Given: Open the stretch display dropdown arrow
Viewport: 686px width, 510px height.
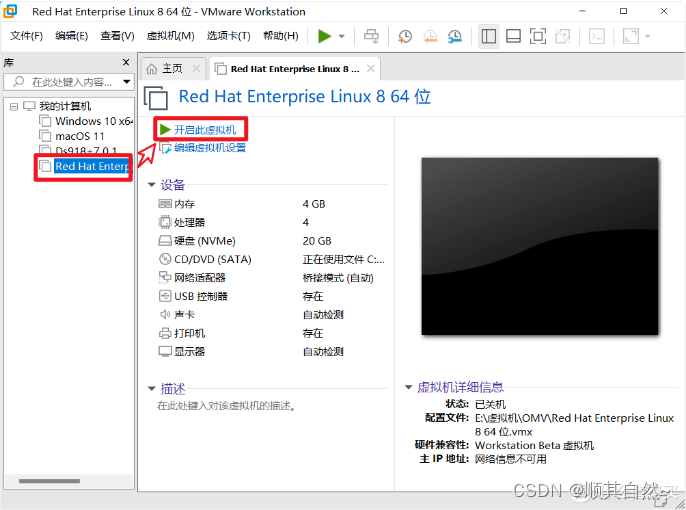Looking at the screenshot, I should [648, 36].
